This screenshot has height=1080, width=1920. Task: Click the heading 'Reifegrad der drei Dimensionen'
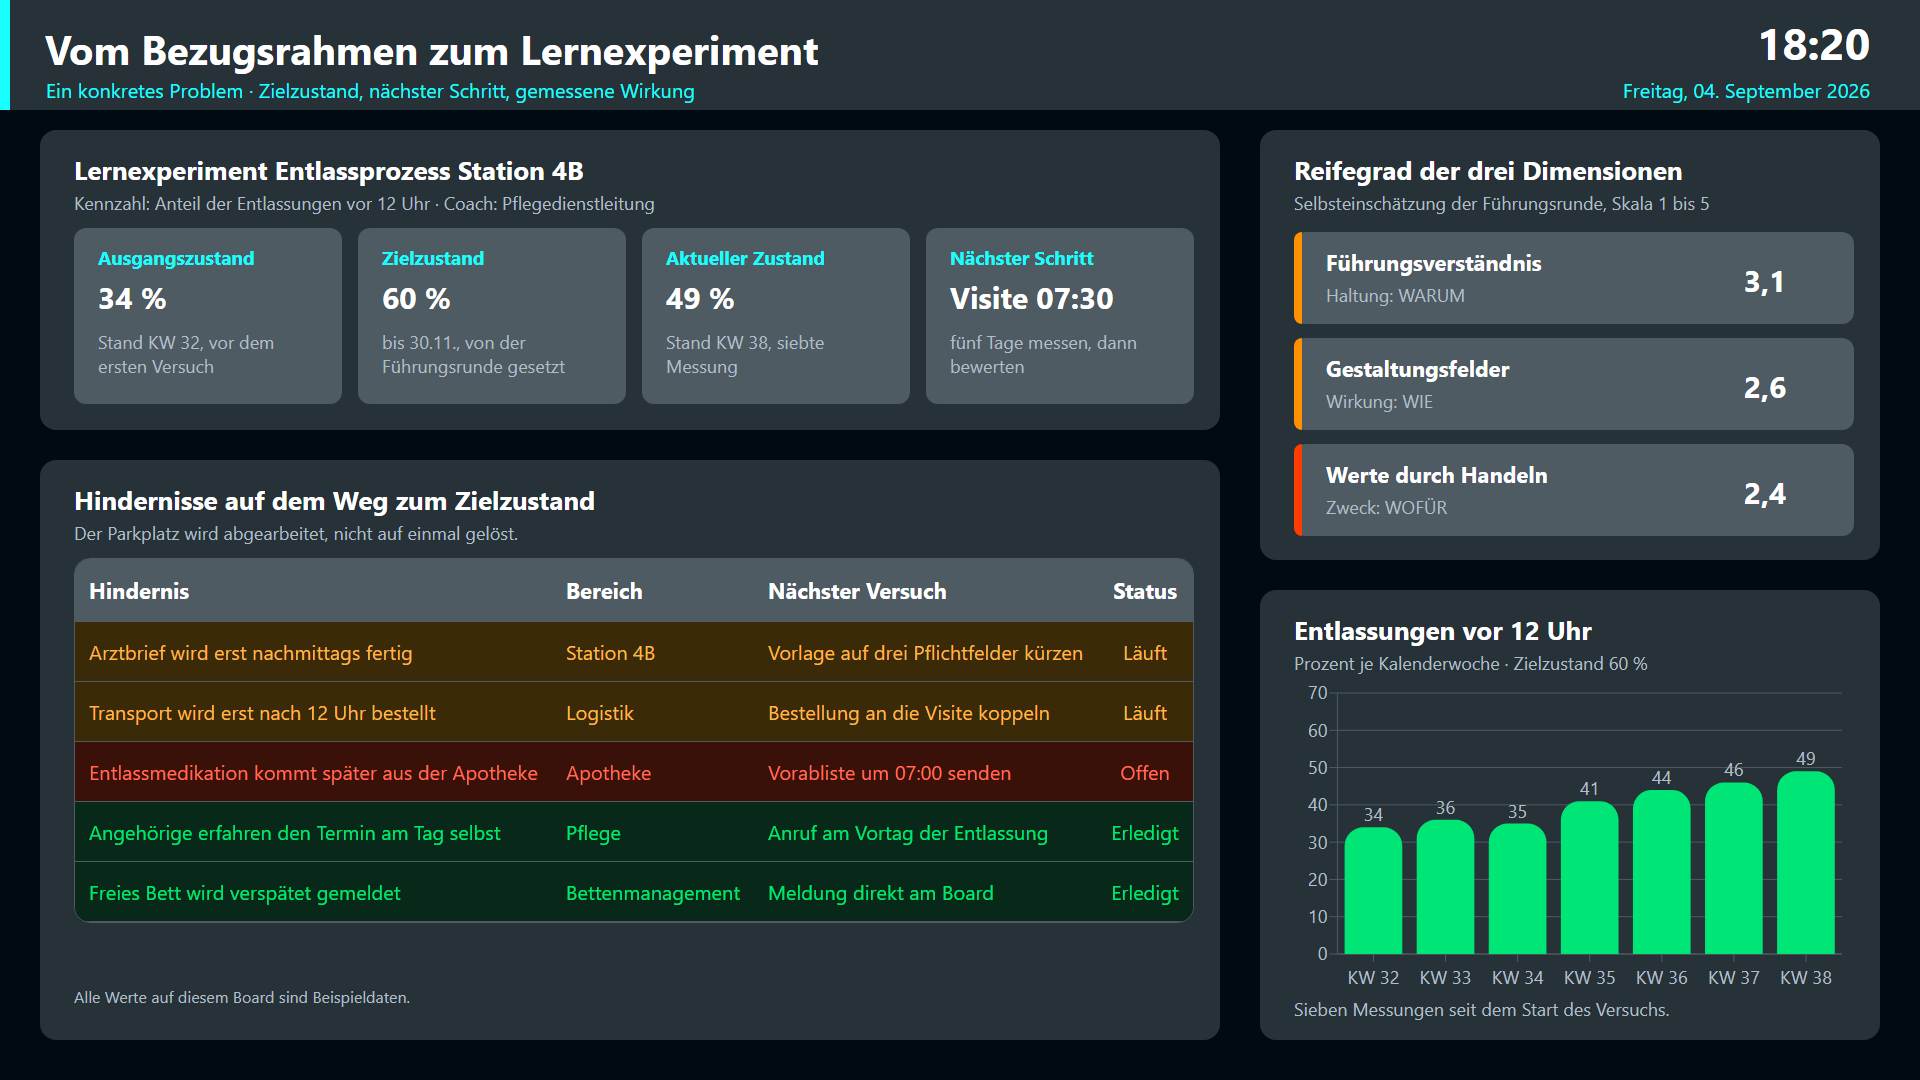(1488, 171)
